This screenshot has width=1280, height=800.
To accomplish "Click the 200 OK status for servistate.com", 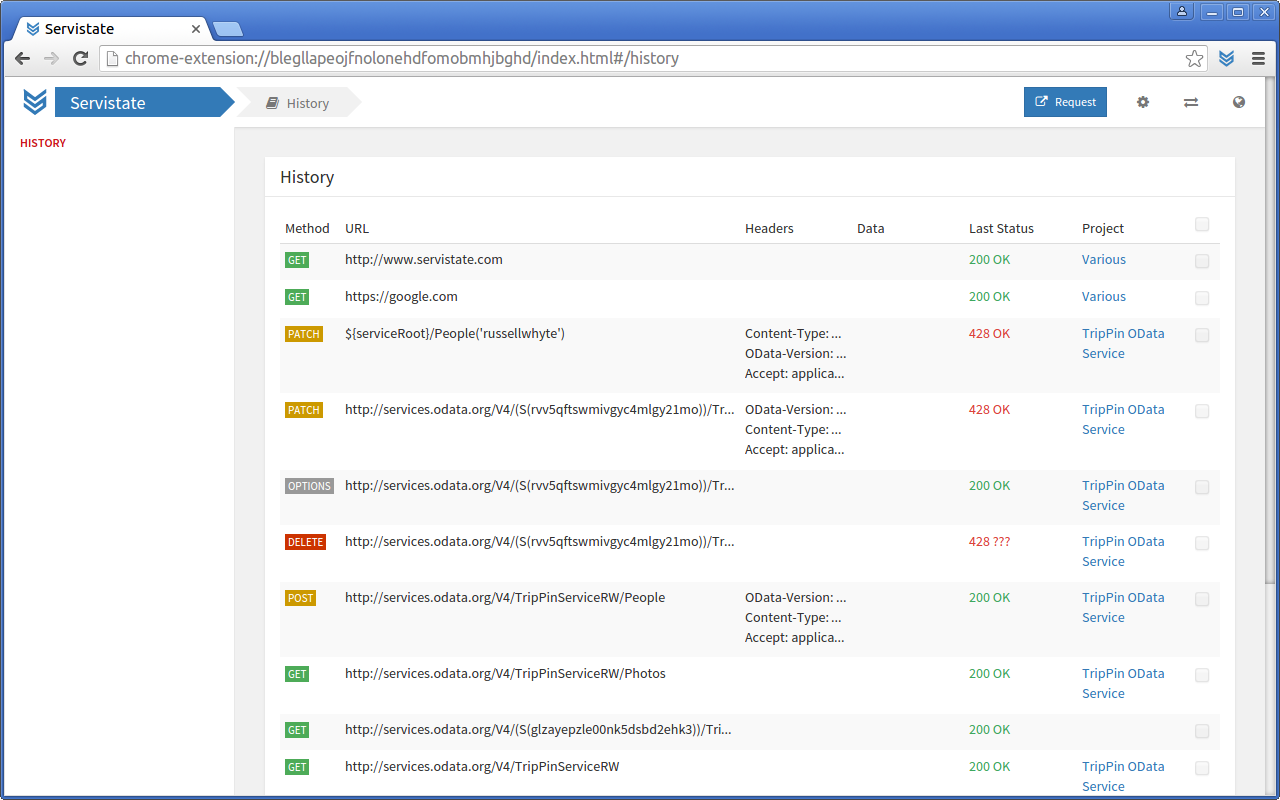I will 990,259.
